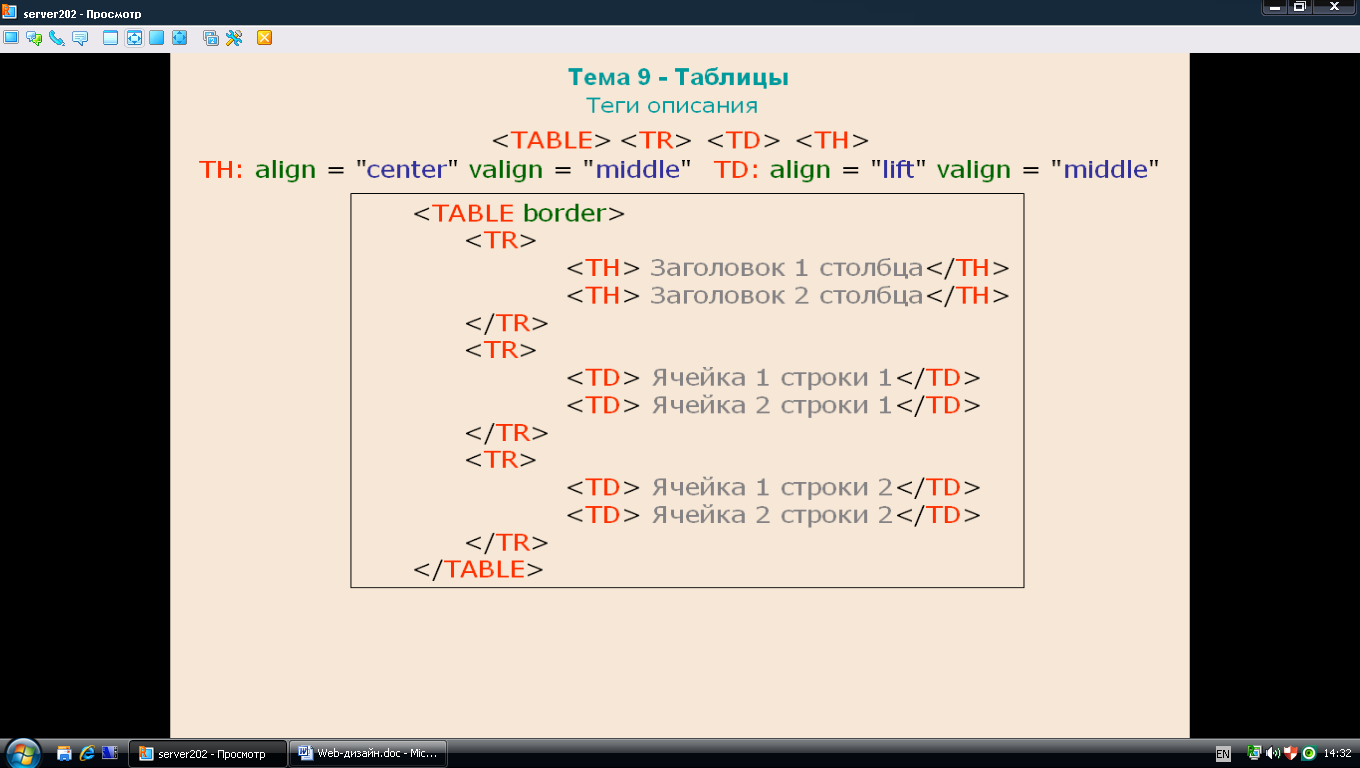Click the word "lift" in TD attributes
Viewport: 1360px width, 768px height.
coord(898,169)
